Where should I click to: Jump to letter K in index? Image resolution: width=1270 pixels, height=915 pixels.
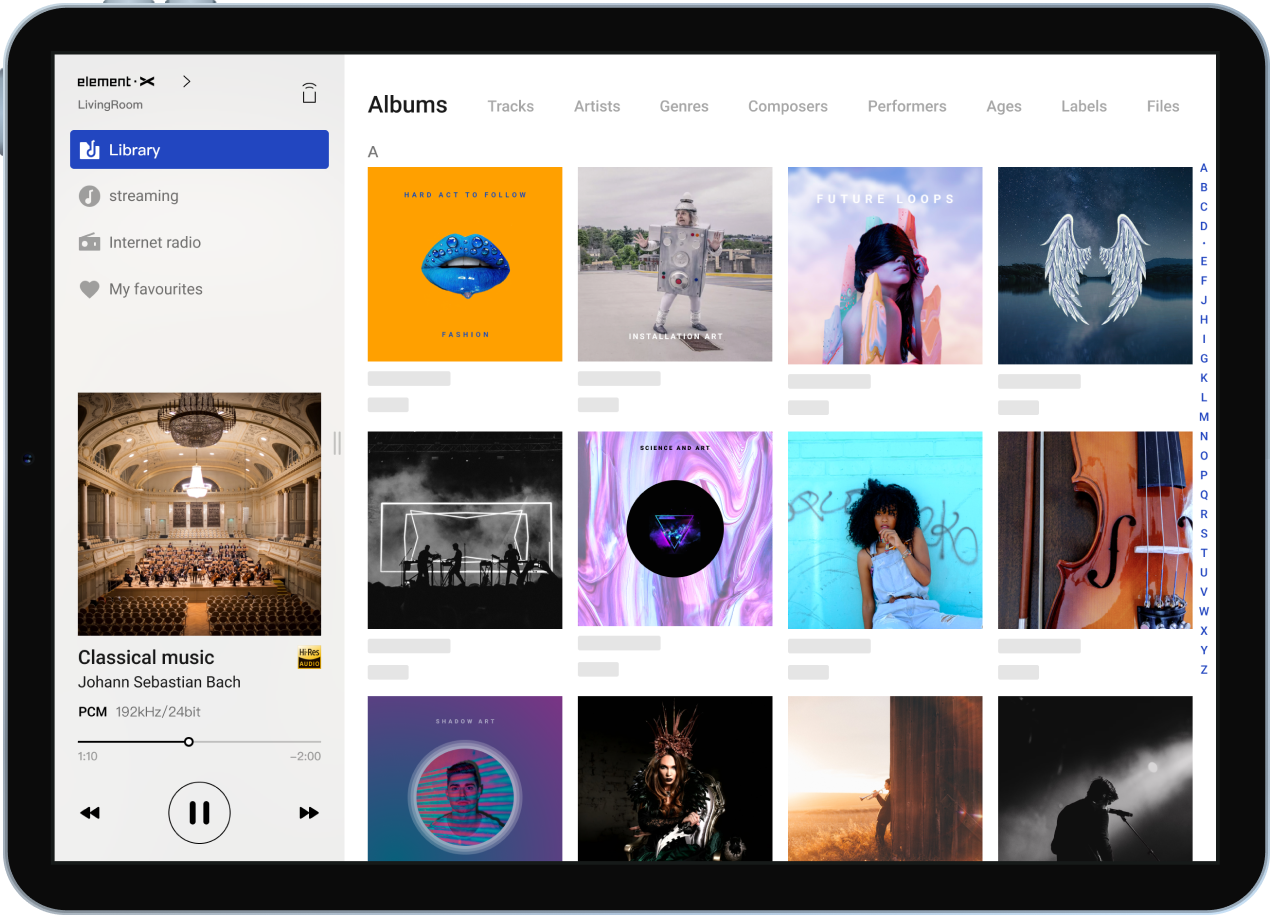(1204, 378)
